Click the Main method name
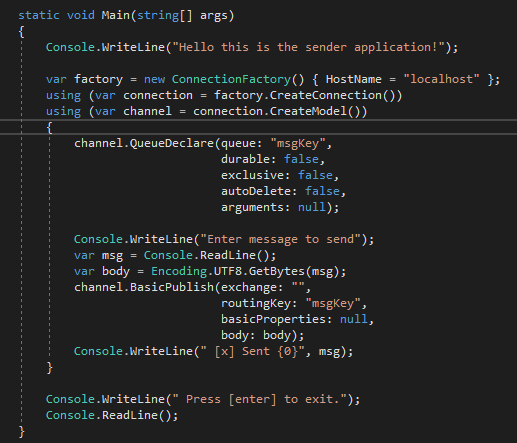Image resolution: width=517 pixels, height=443 pixels. pyautogui.click(x=115, y=15)
